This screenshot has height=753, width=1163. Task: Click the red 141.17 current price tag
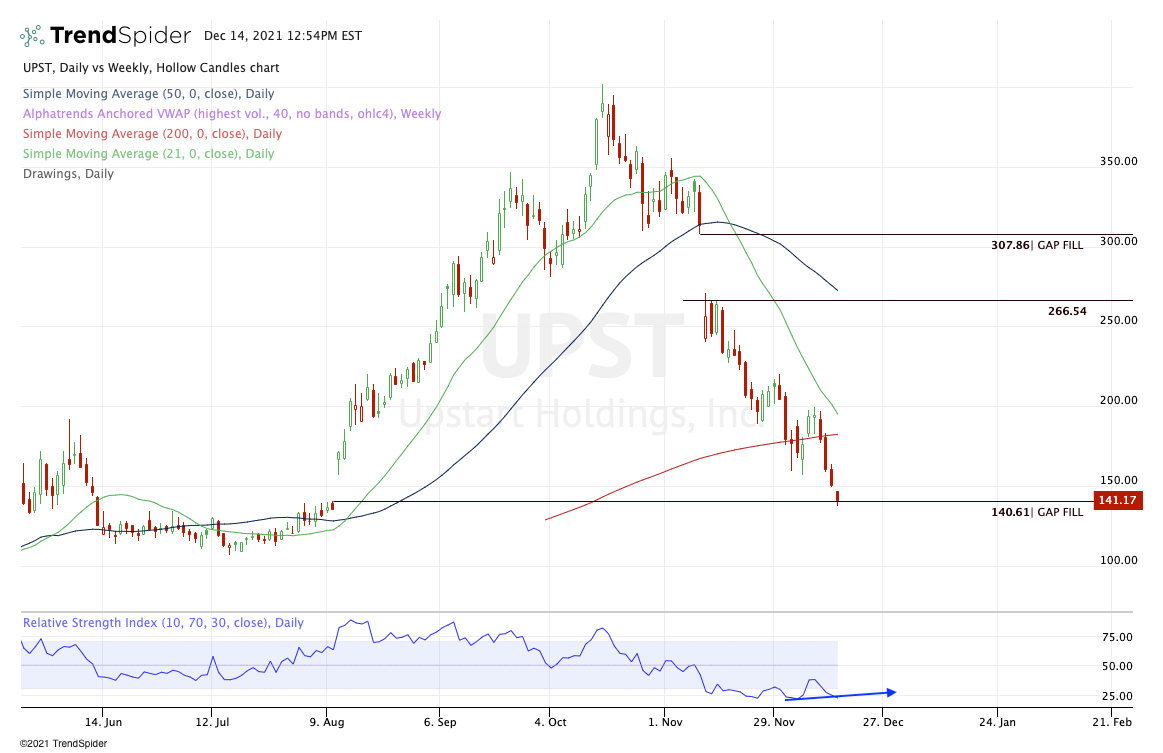coord(1118,500)
